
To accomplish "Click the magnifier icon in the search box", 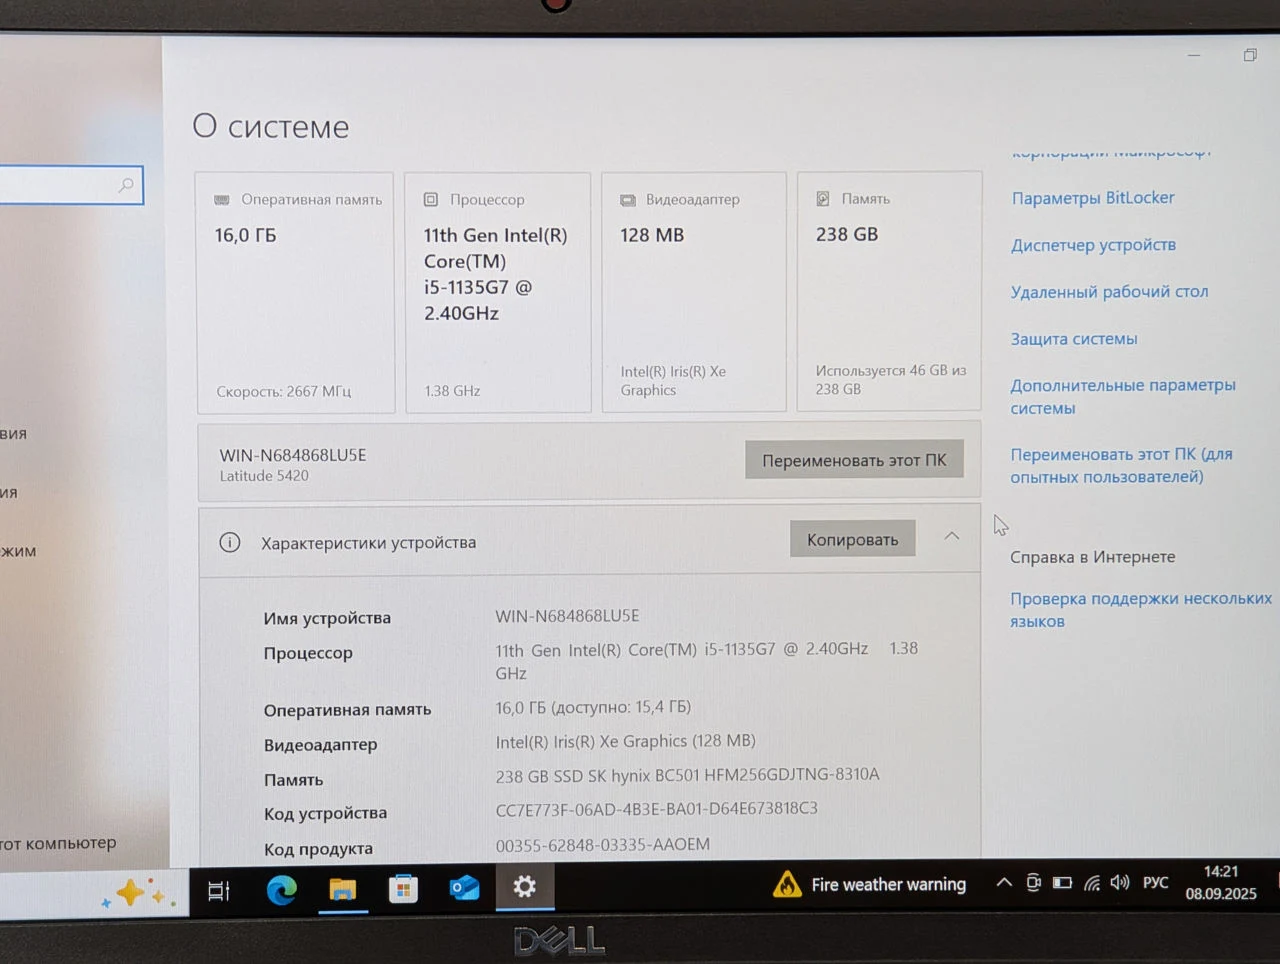I will coord(126,185).
